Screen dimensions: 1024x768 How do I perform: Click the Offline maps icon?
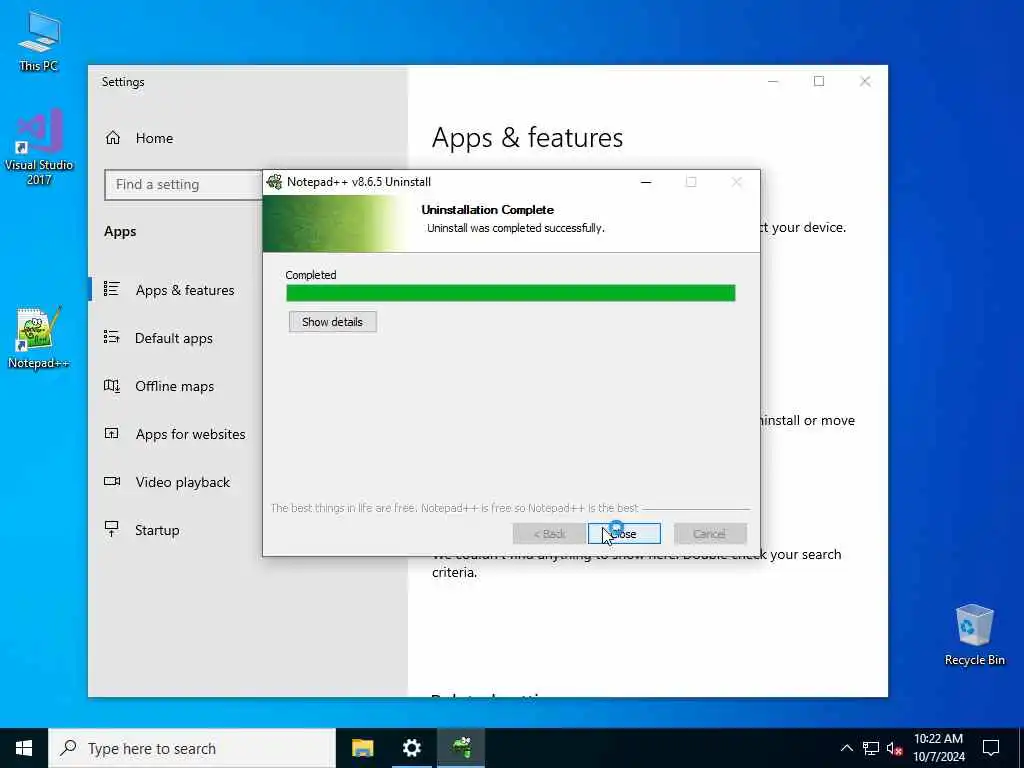tap(112, 385)
